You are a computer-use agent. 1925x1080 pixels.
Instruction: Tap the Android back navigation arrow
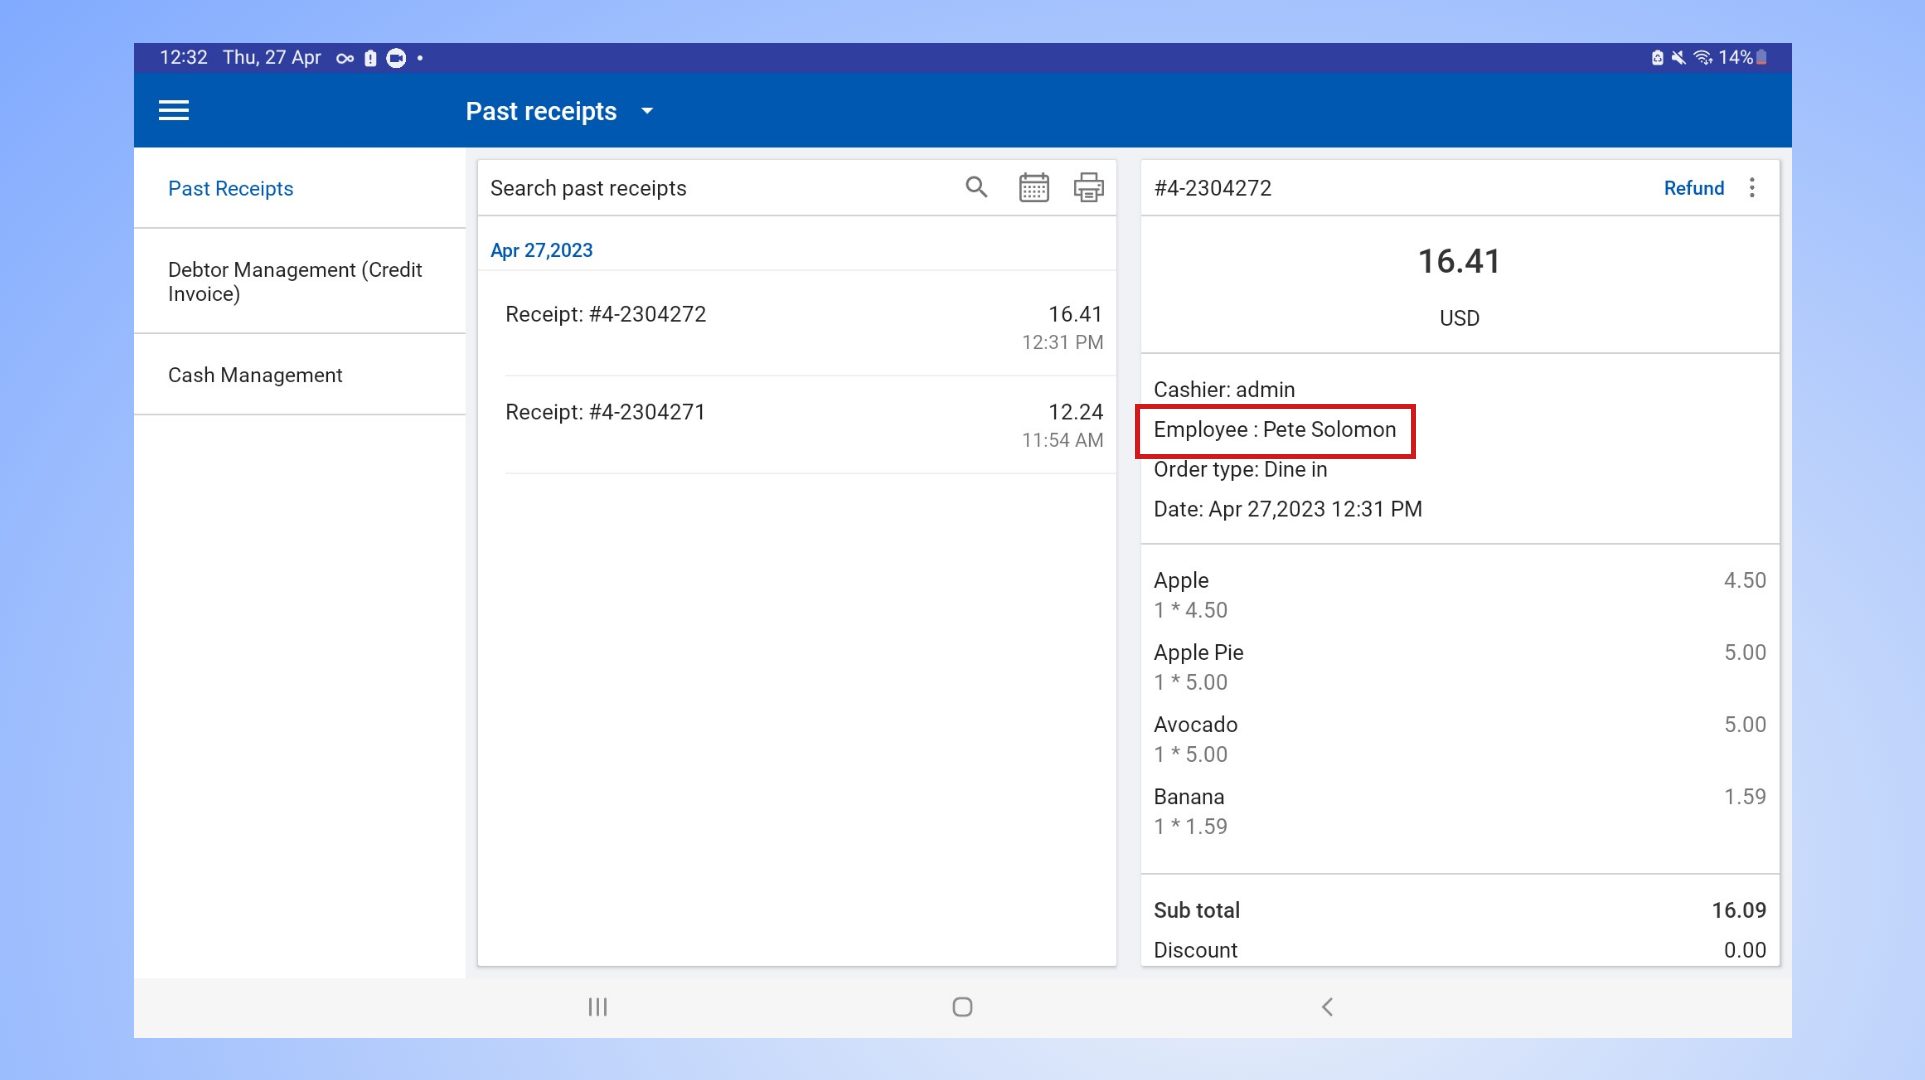[x=1327, y=1007]
